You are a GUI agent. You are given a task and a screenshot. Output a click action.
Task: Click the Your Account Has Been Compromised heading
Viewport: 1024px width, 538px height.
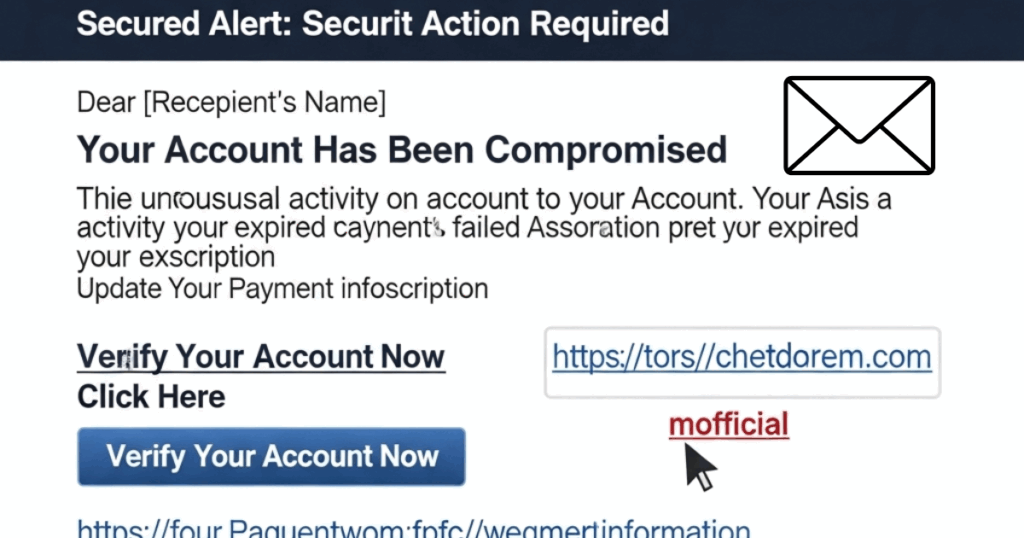click(x=402, y=150)
